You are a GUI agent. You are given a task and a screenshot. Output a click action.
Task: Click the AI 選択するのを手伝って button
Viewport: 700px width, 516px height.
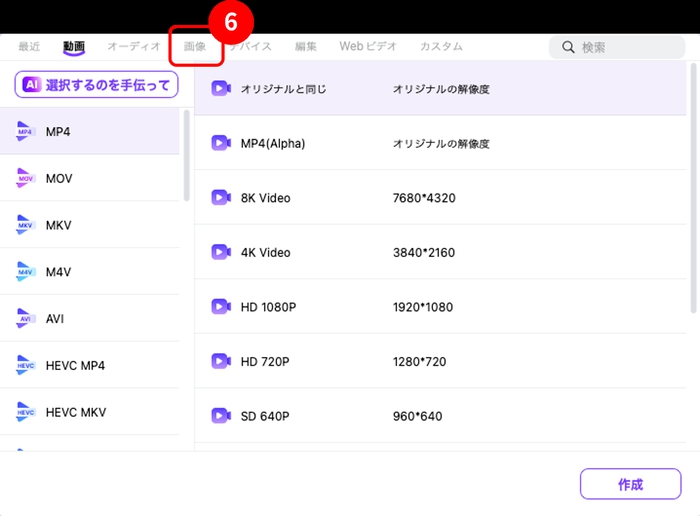click(96, 85)
